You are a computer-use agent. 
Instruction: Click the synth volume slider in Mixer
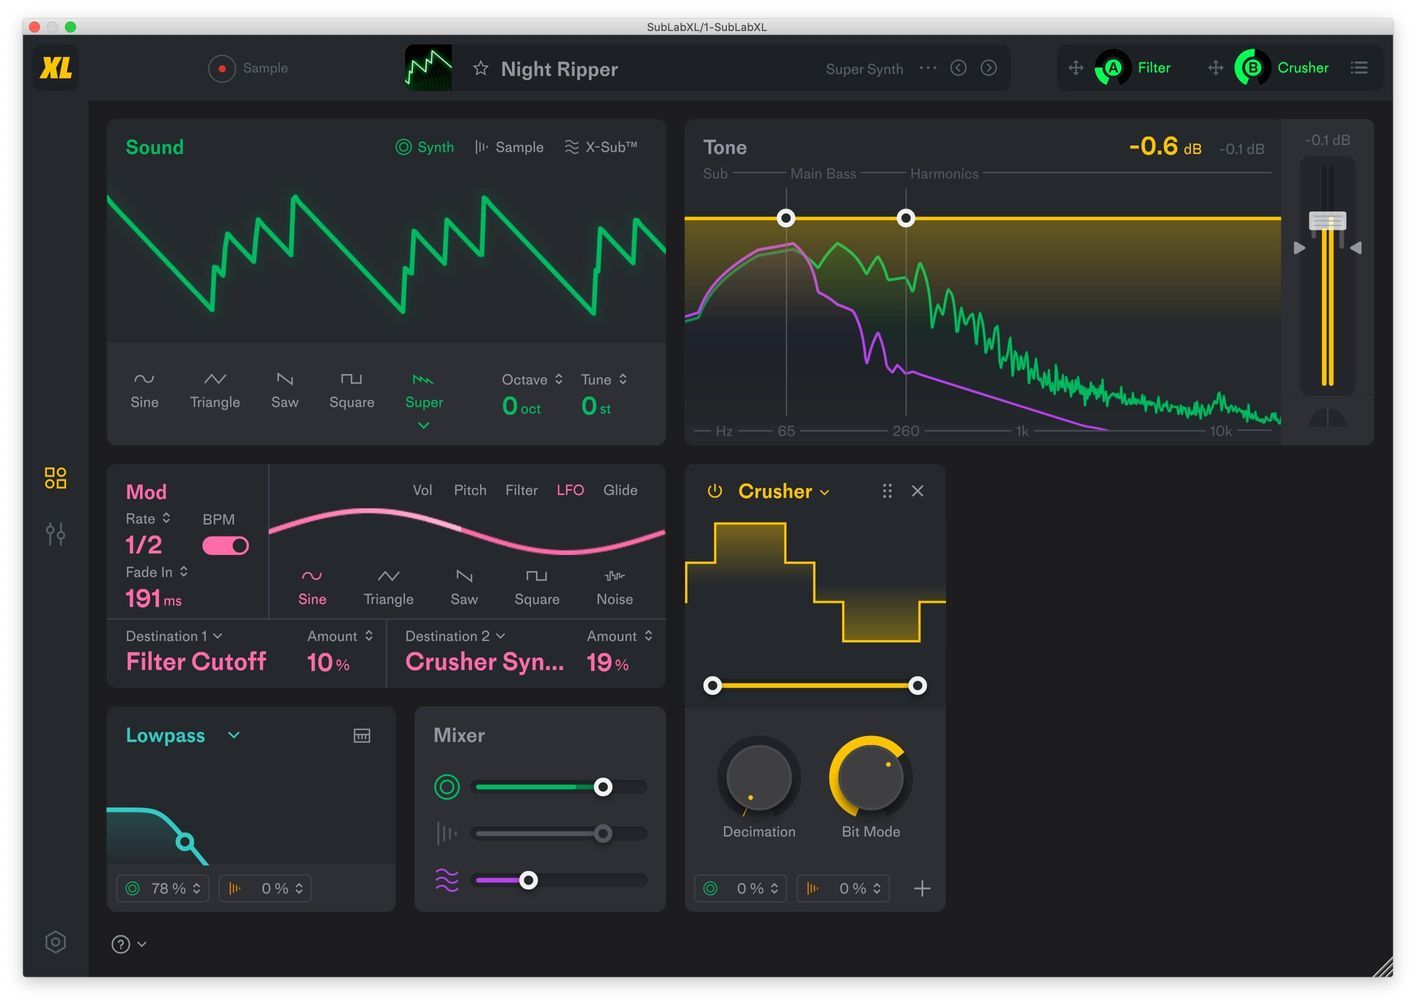point(603,787)
